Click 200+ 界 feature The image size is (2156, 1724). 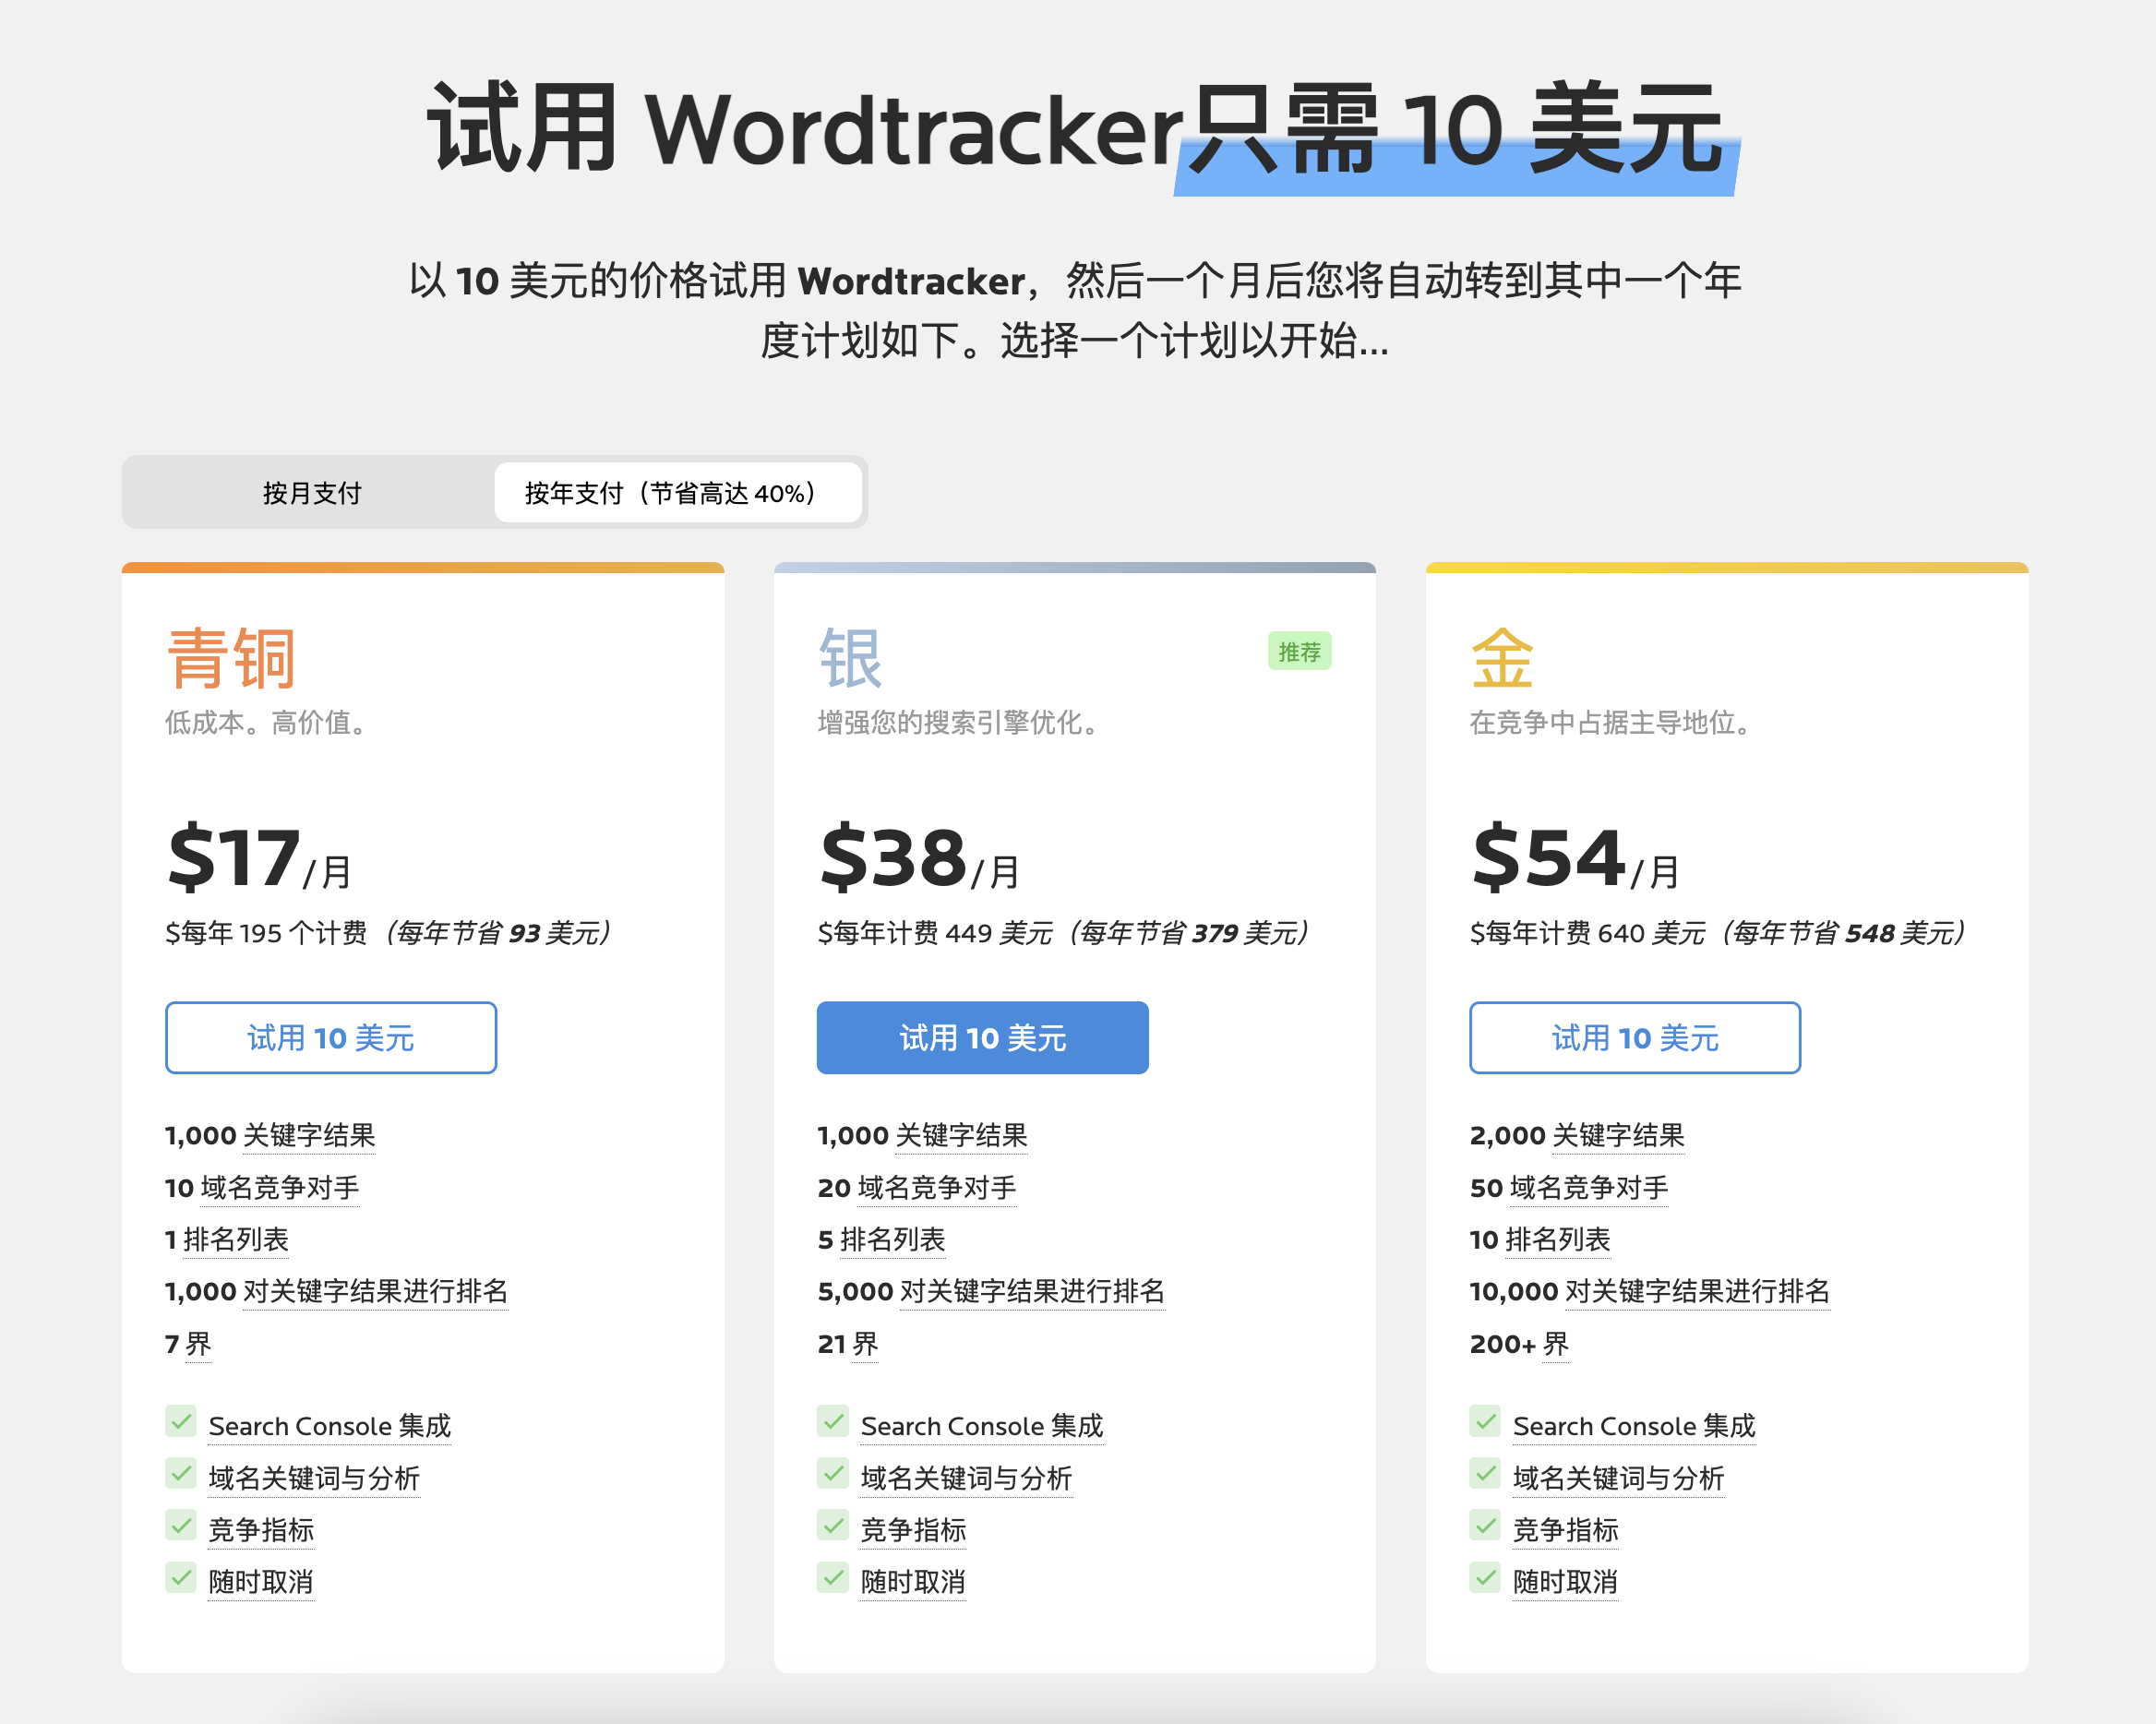click(x=1519, y=1343)
